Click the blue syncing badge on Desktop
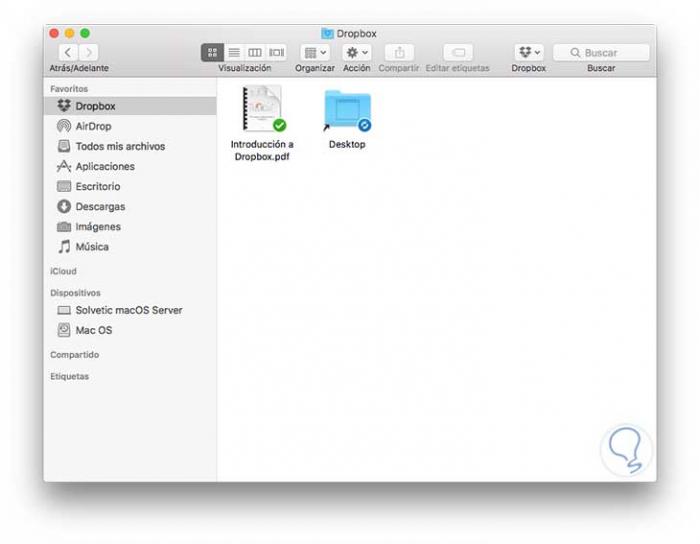700x544 pixels. tap(364, 125)
